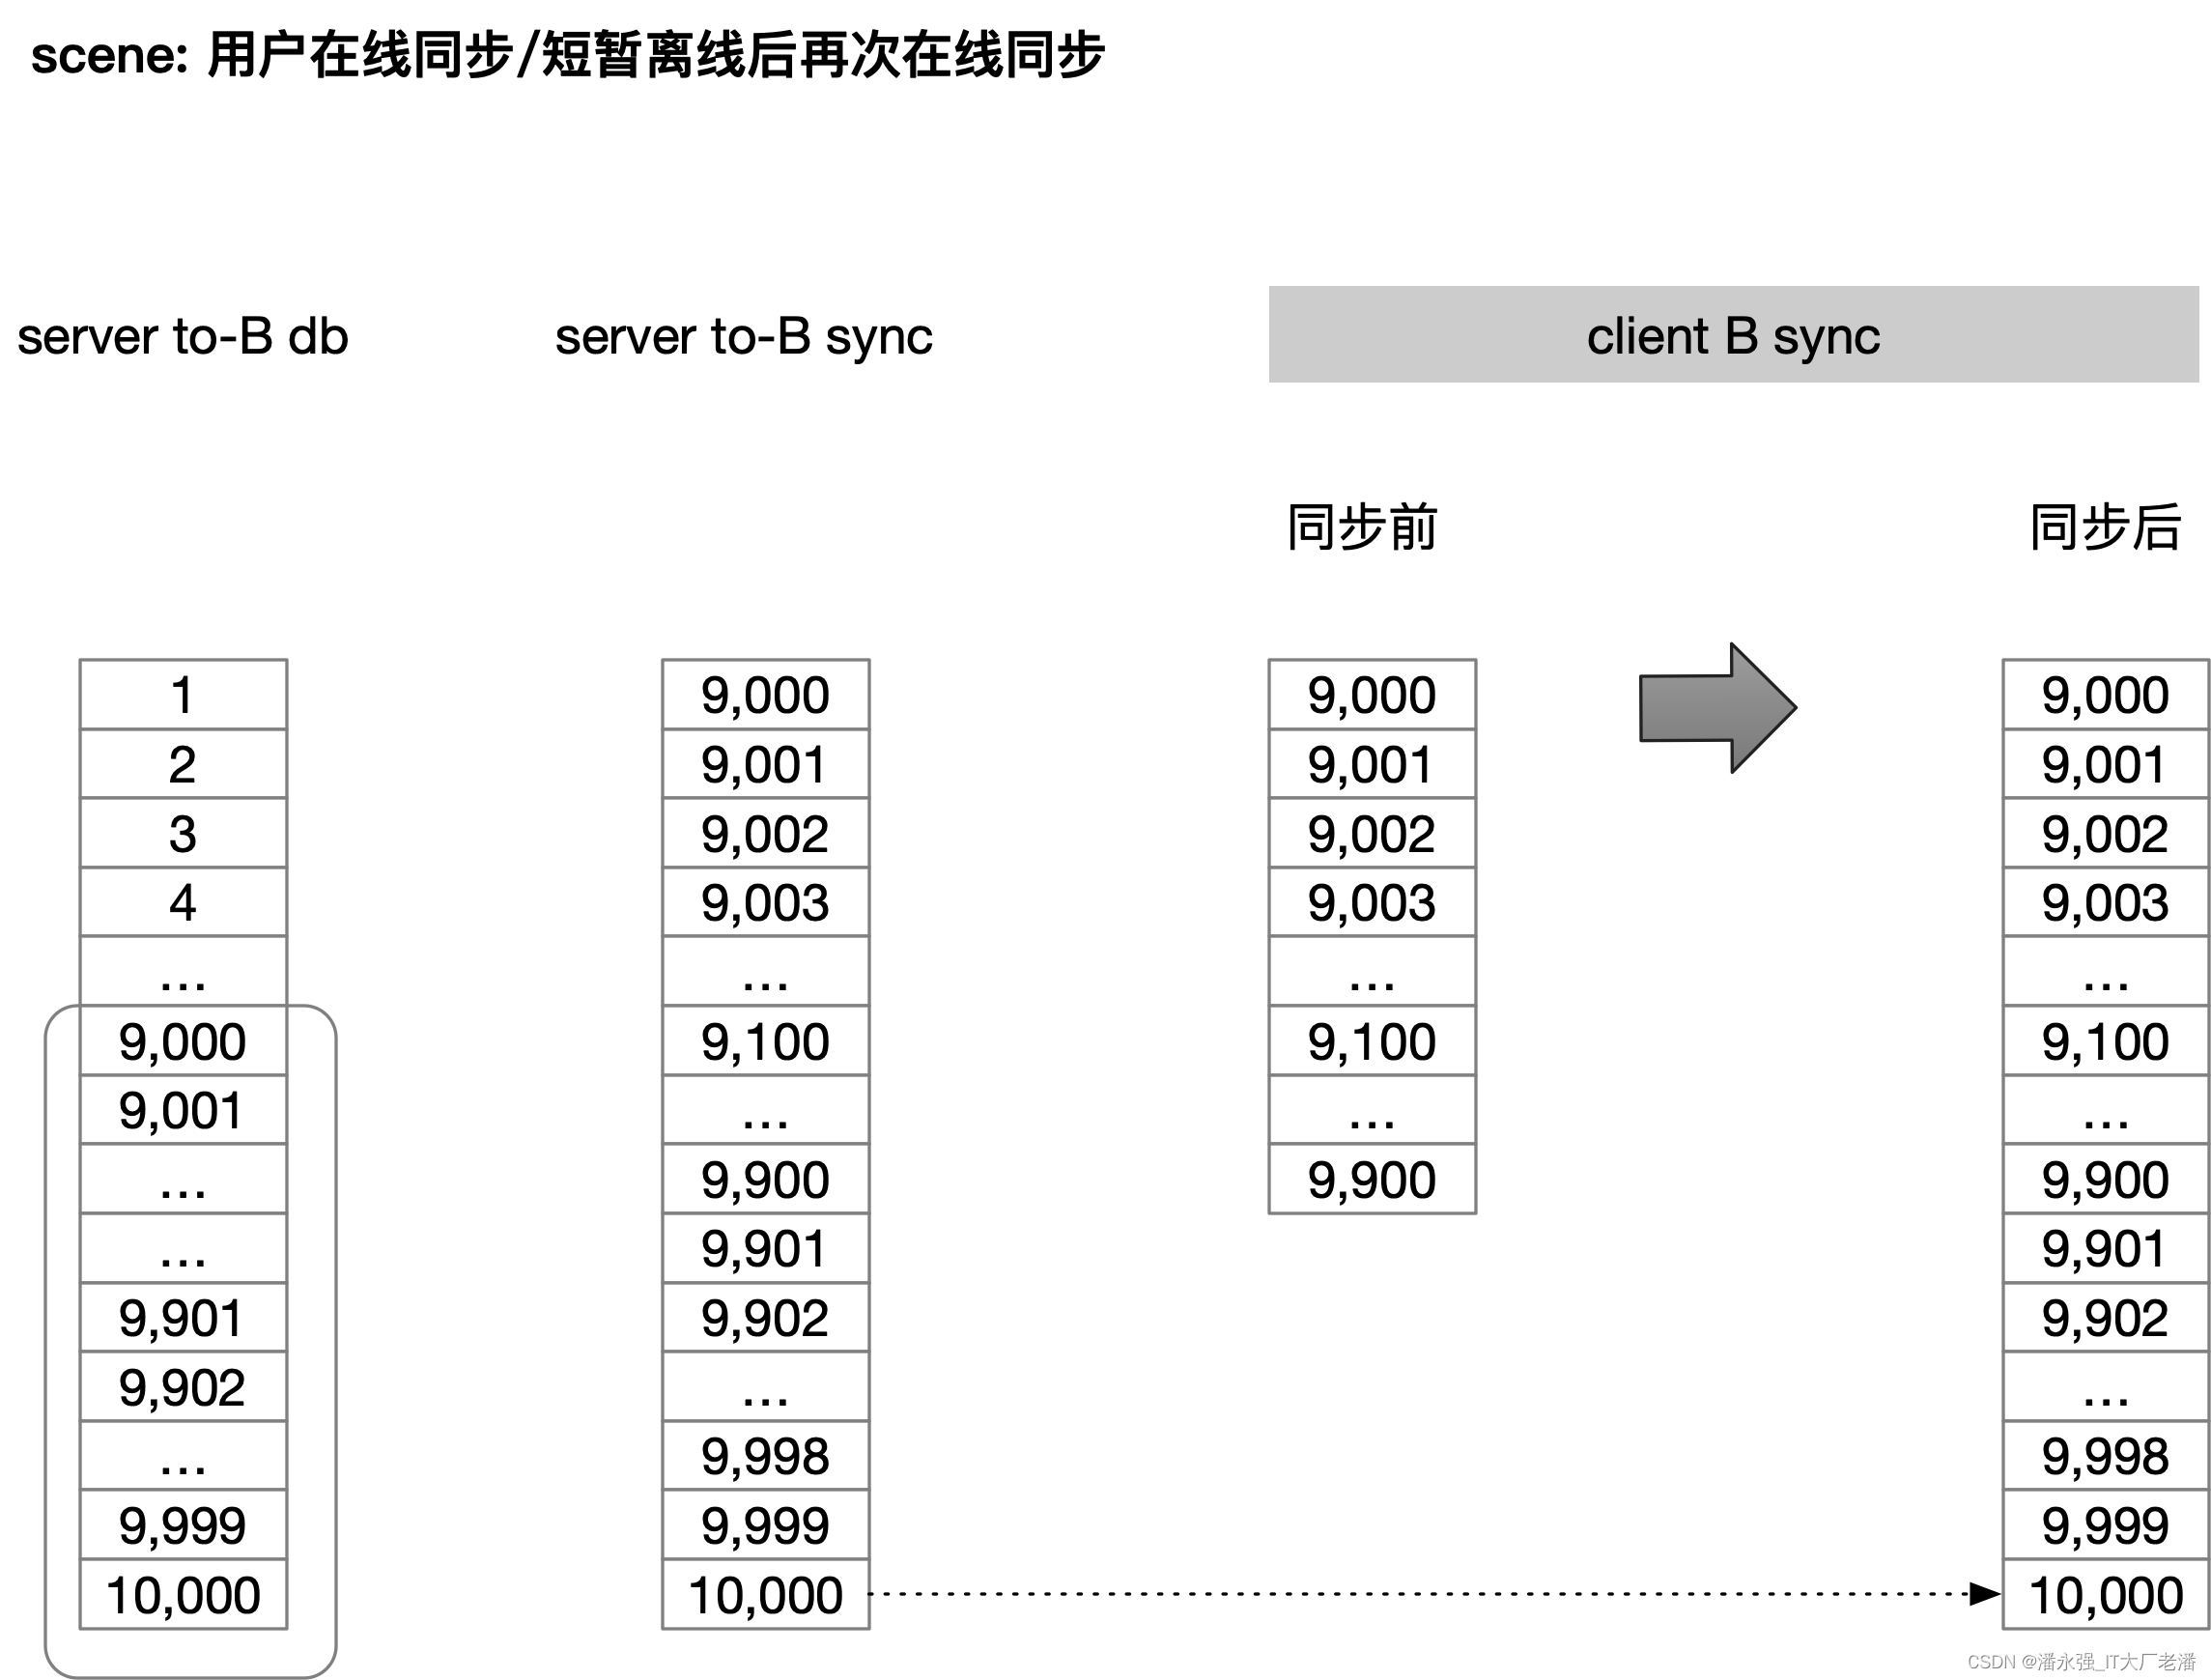
Task: Pick cell 9,900 in server to-B sync column
Action: pyautogui.click(x=766, y=1179)
